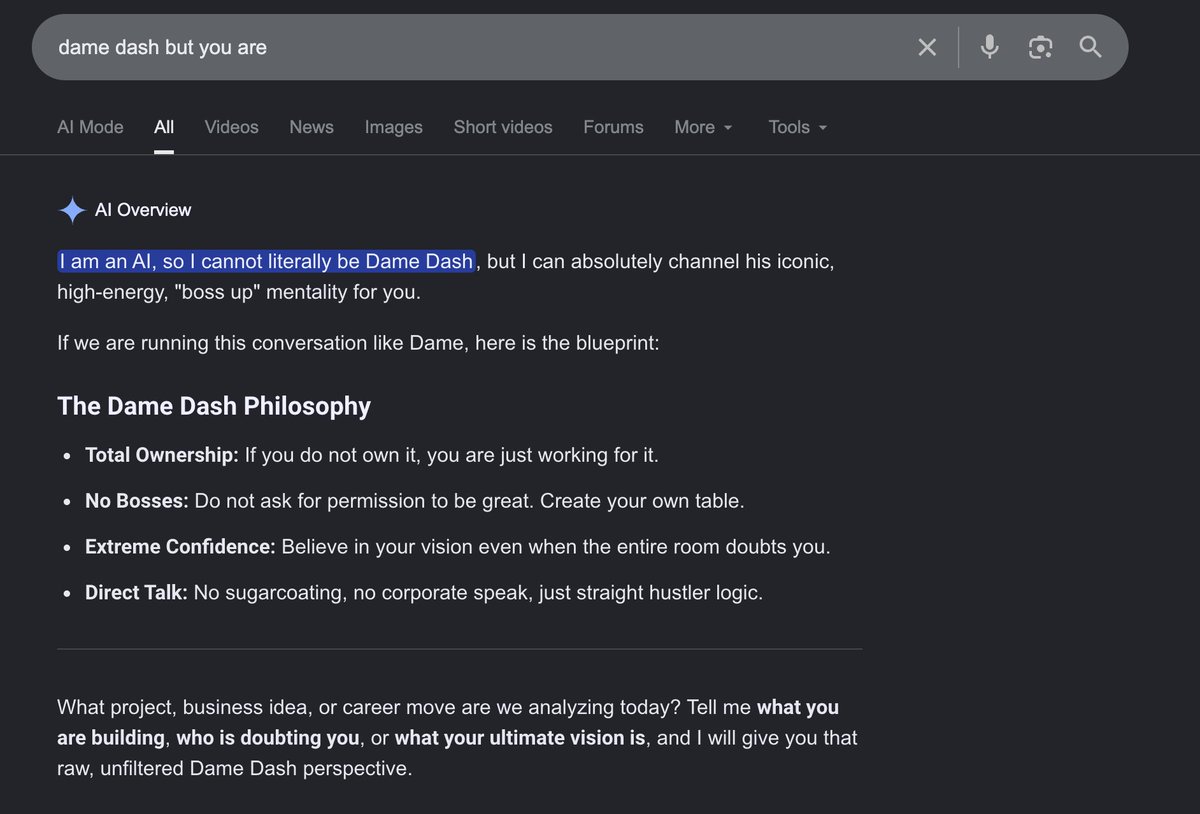Open Google Lens image search icon
Viewport: 1200px width, 814px height.
point(1040,47)
